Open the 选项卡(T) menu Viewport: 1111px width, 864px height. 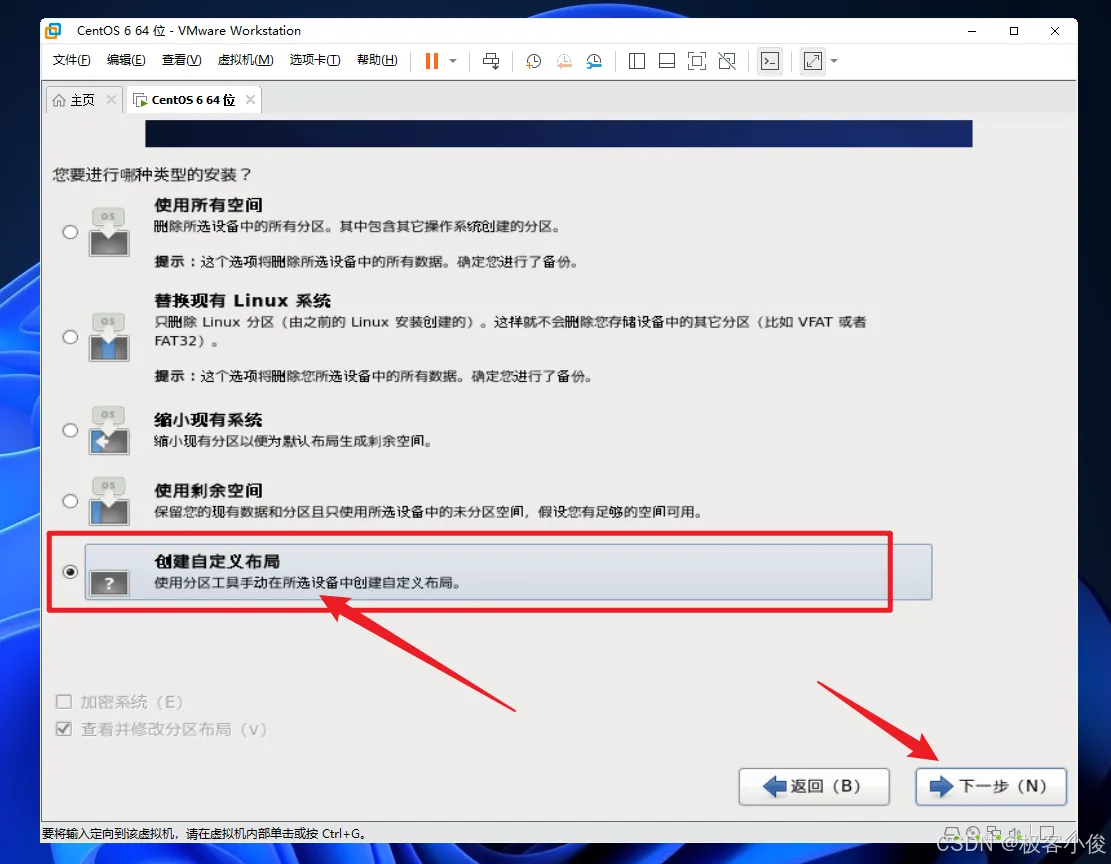pyautogui.click(x=315, y=60)
